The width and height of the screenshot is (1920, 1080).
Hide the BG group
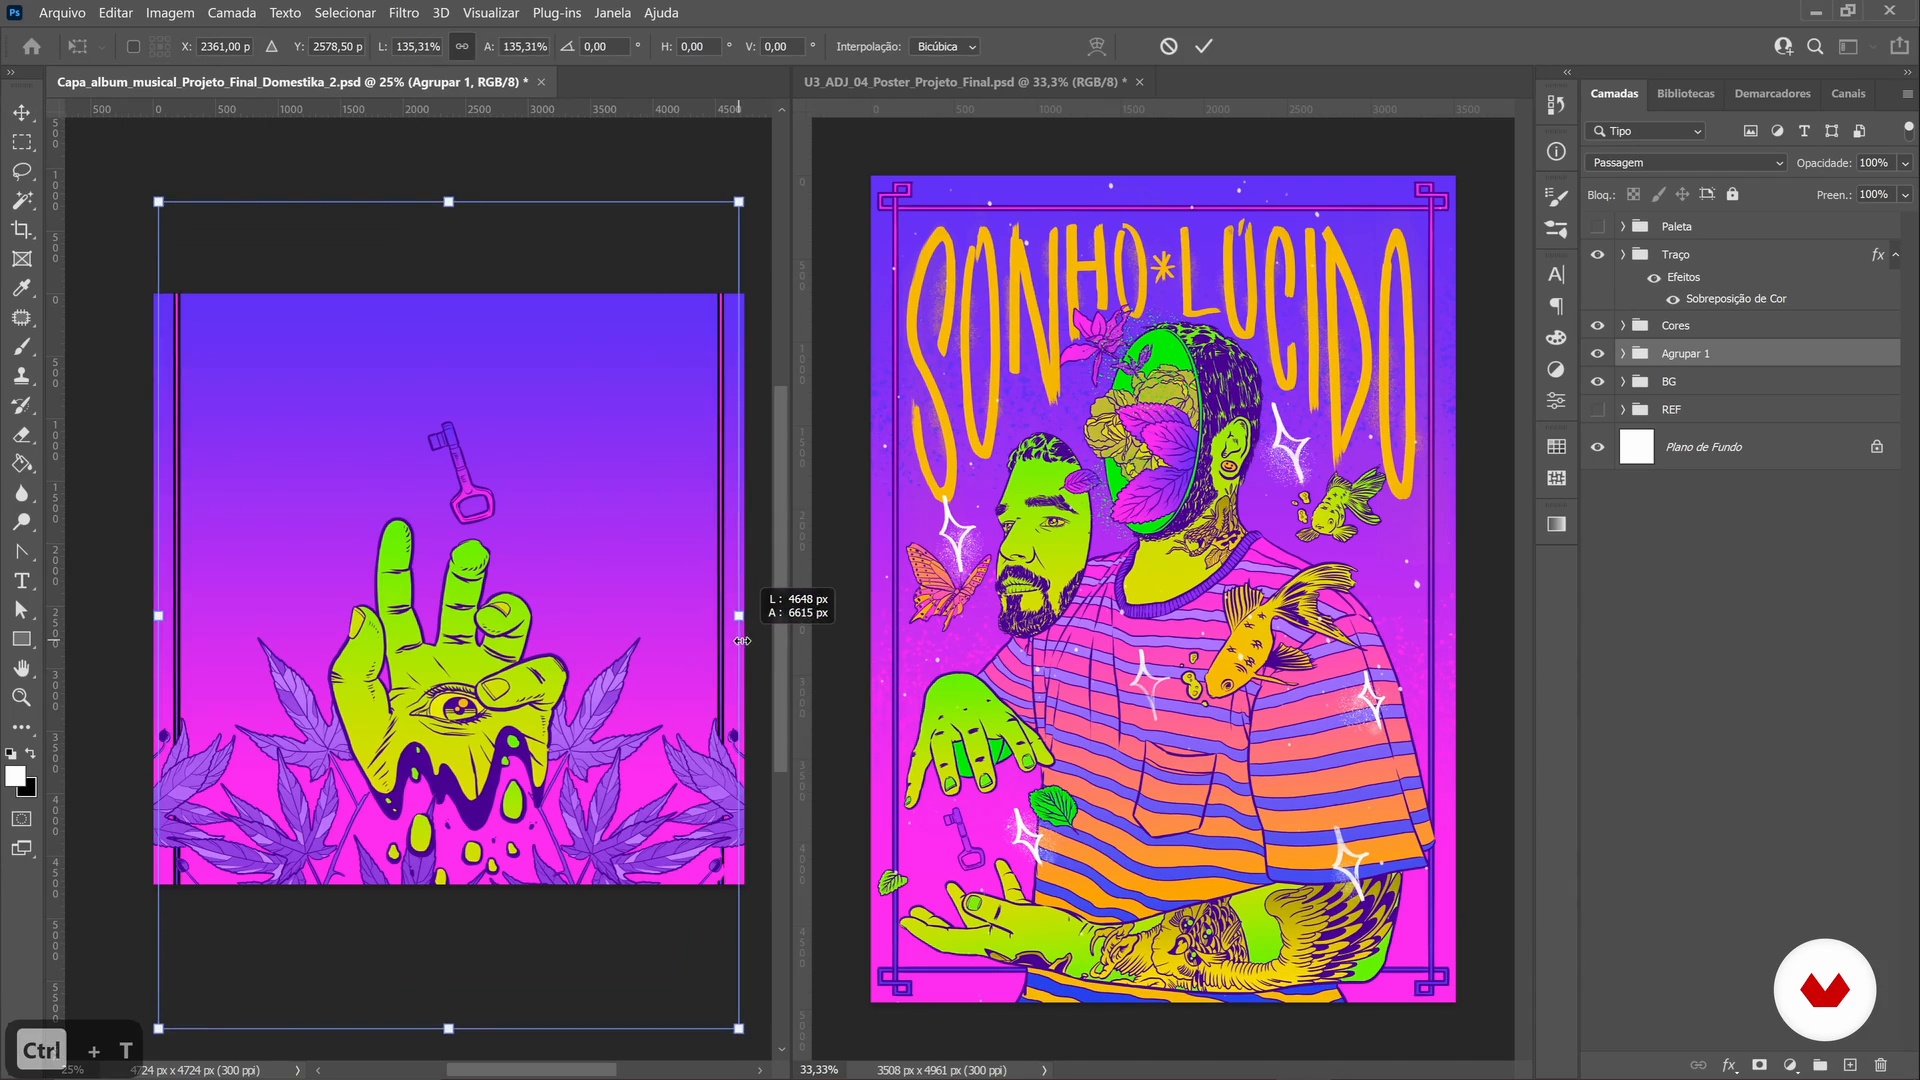click(x=1598, y=382)
